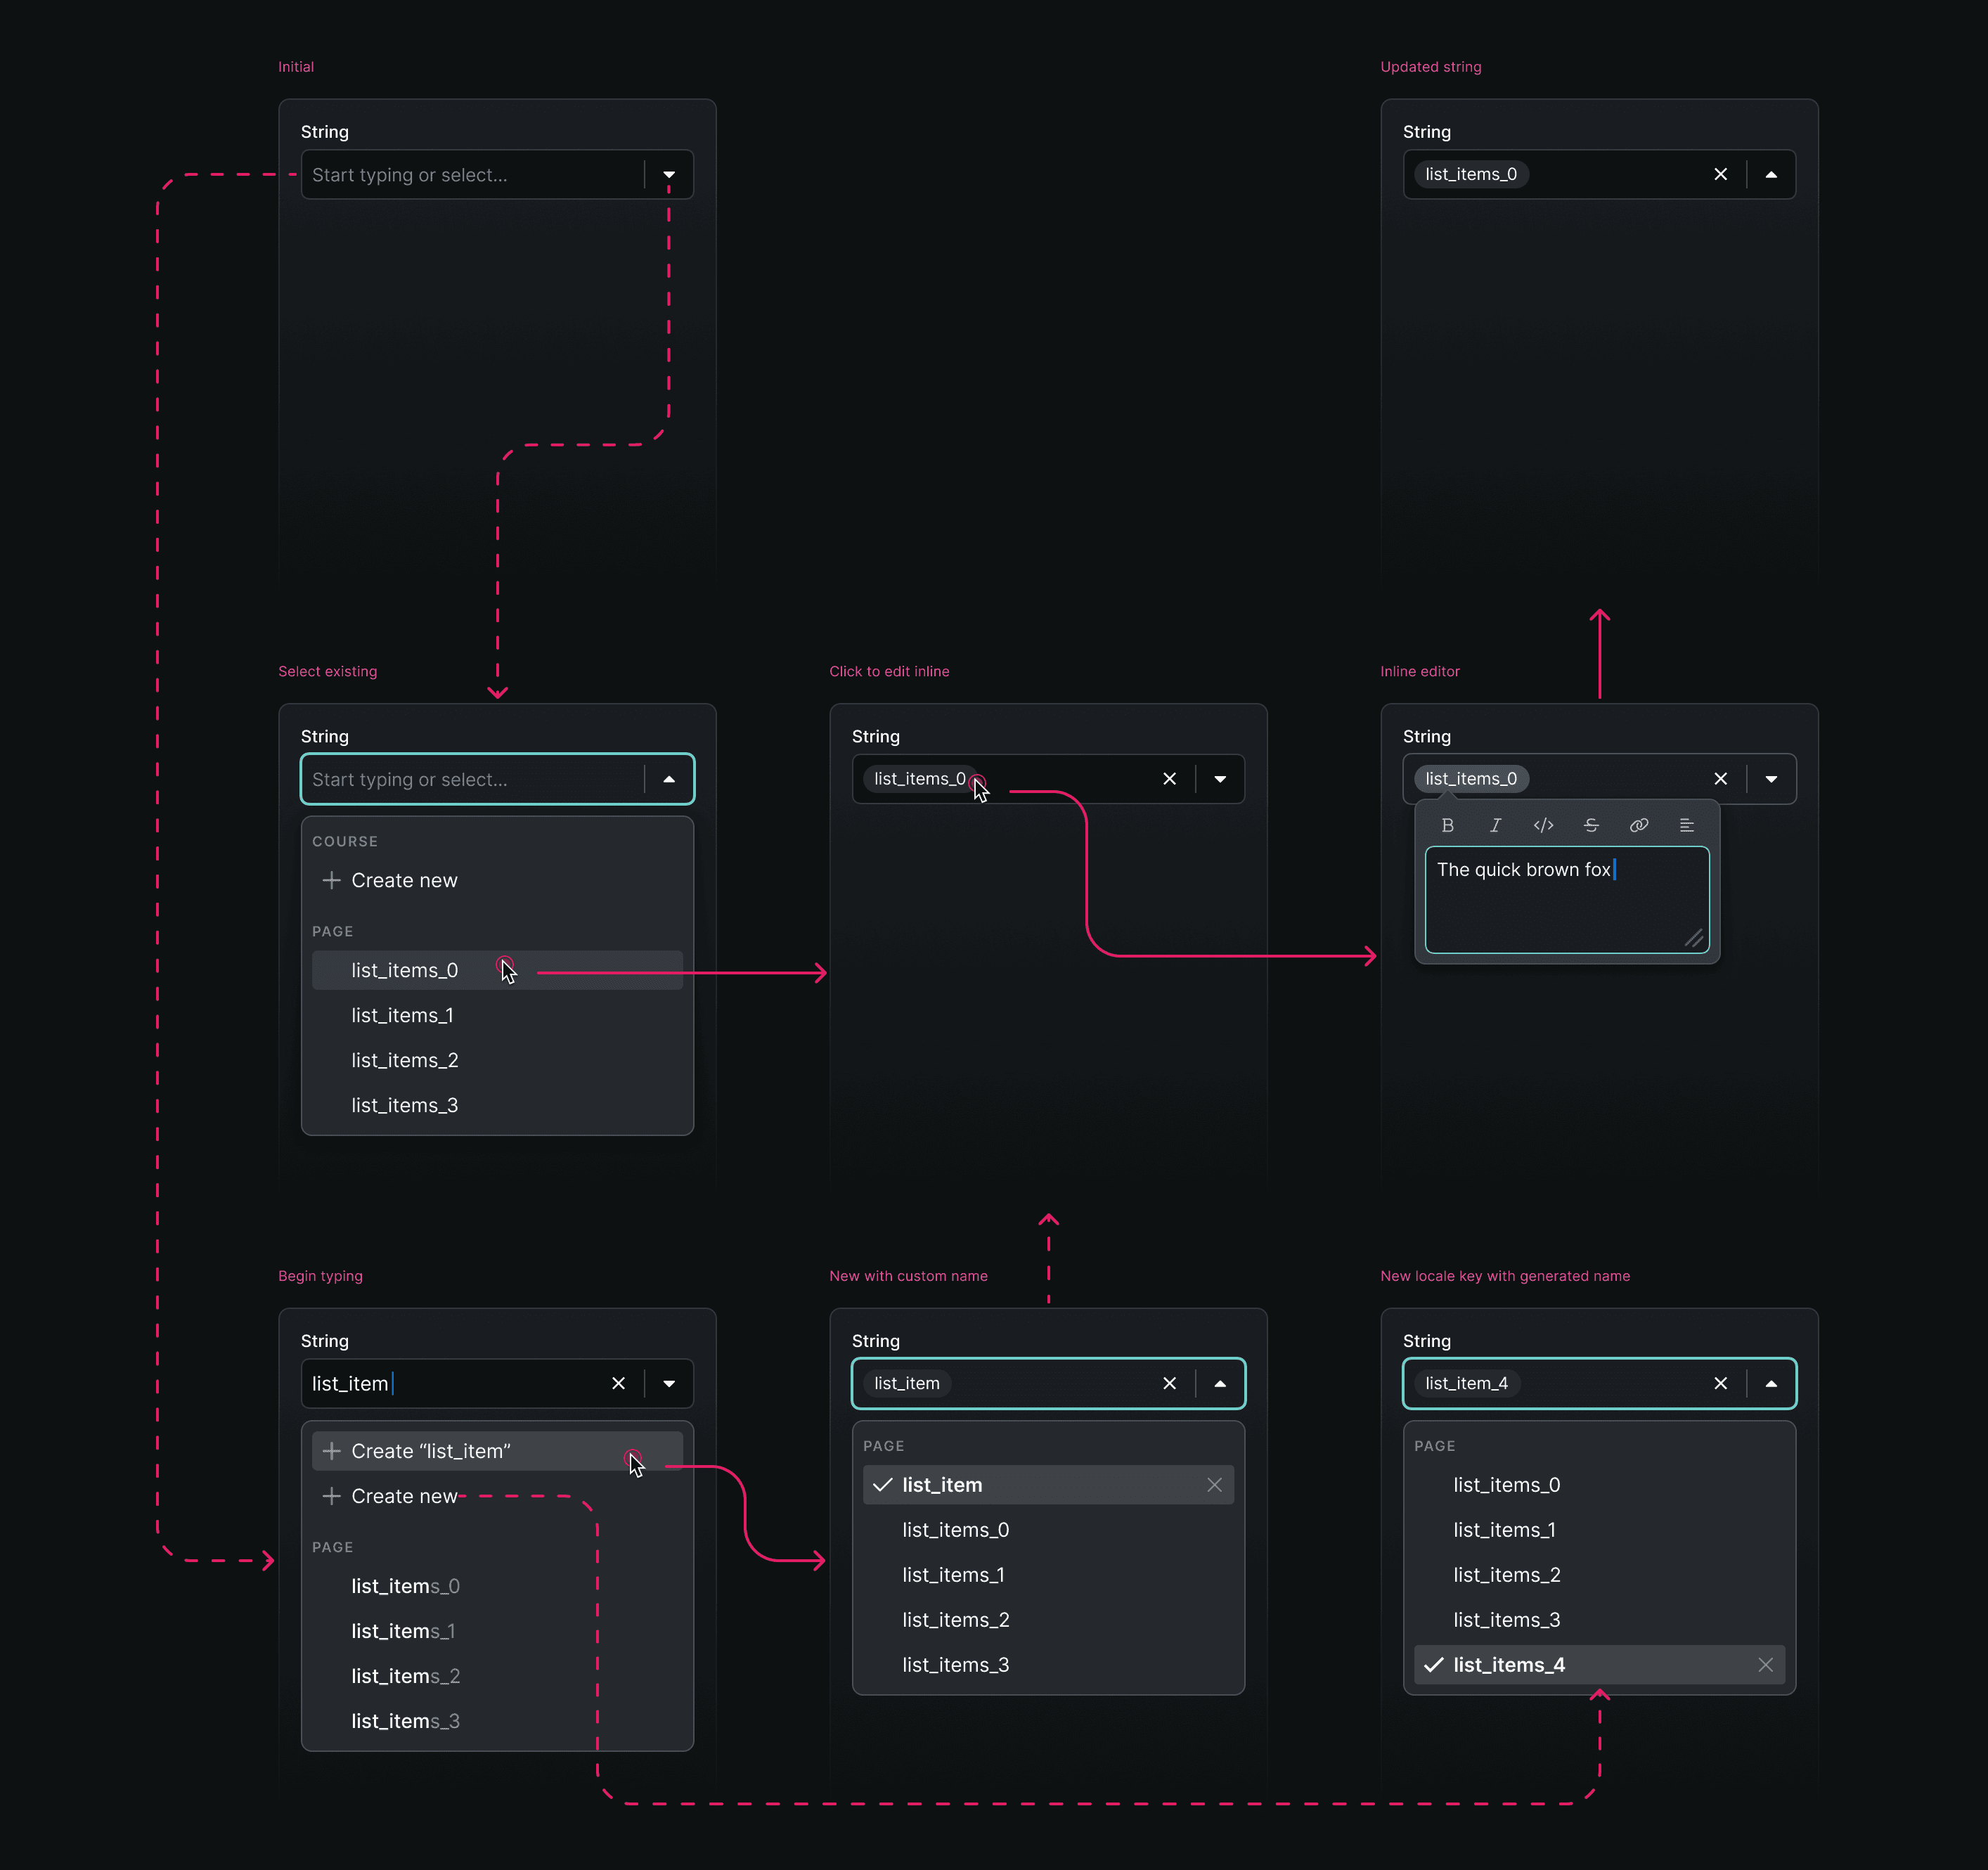Remove checked list_items_4 option in the dropdown list
1988x1870 pixels.
[1765, 1665]
